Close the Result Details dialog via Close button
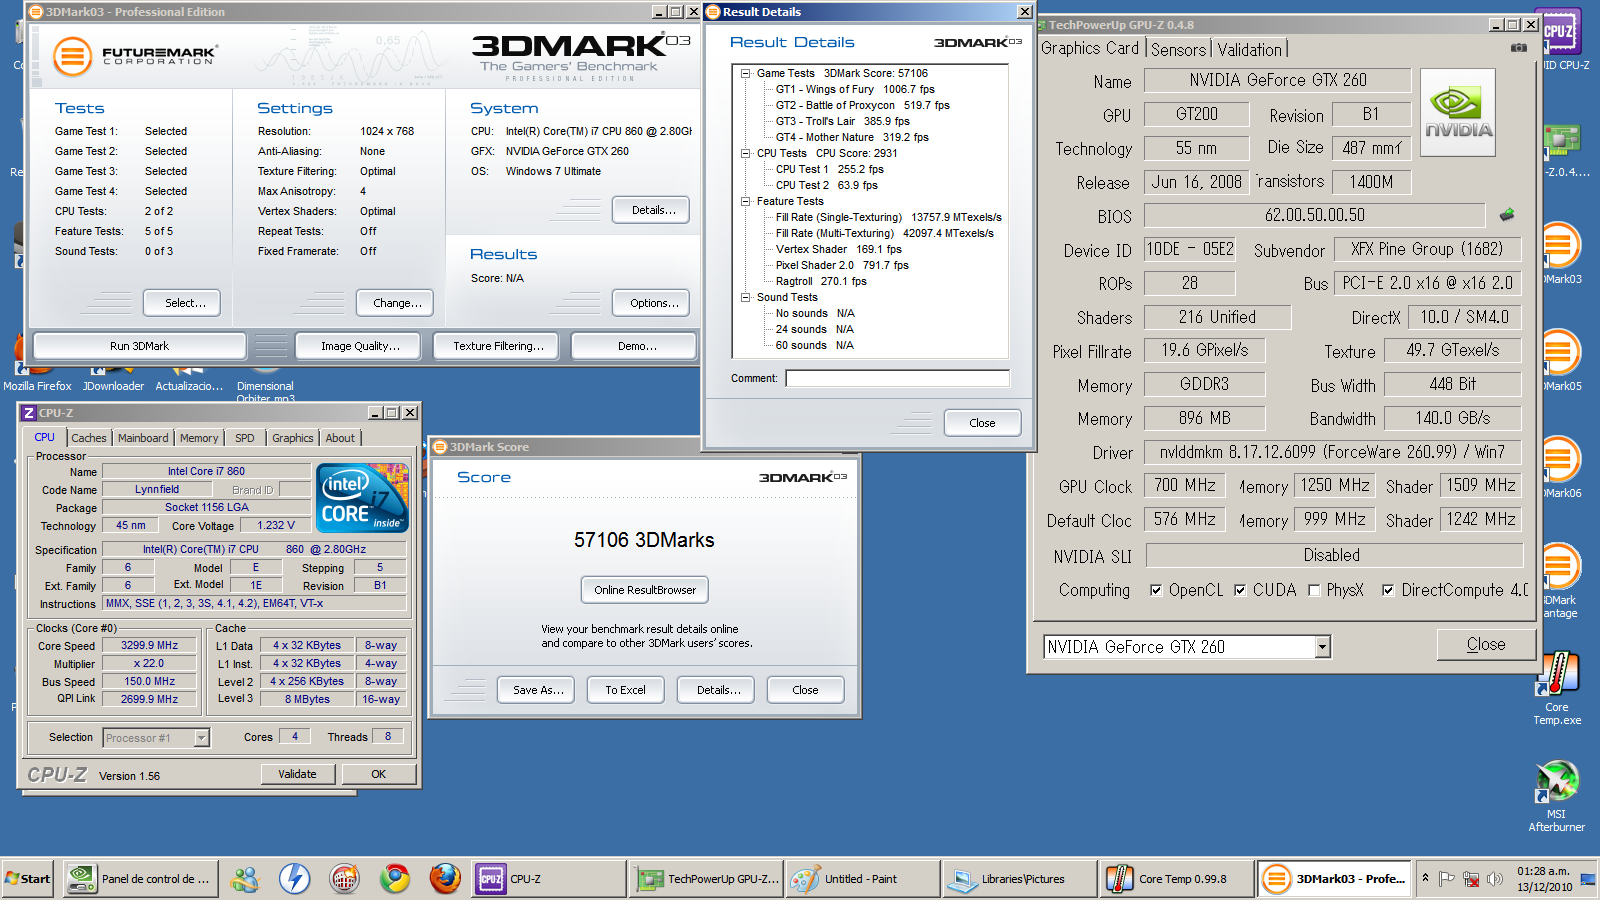 click(982, 423)
